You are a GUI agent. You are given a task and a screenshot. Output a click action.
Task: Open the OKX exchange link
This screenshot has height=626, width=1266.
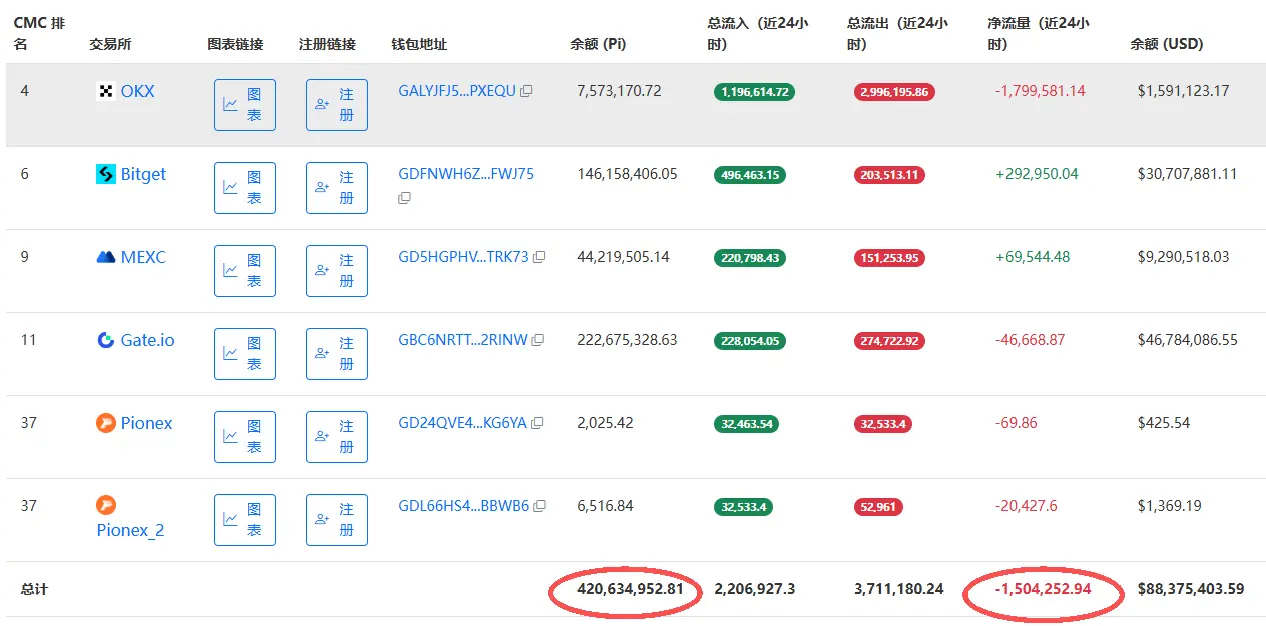pos(138,91)
